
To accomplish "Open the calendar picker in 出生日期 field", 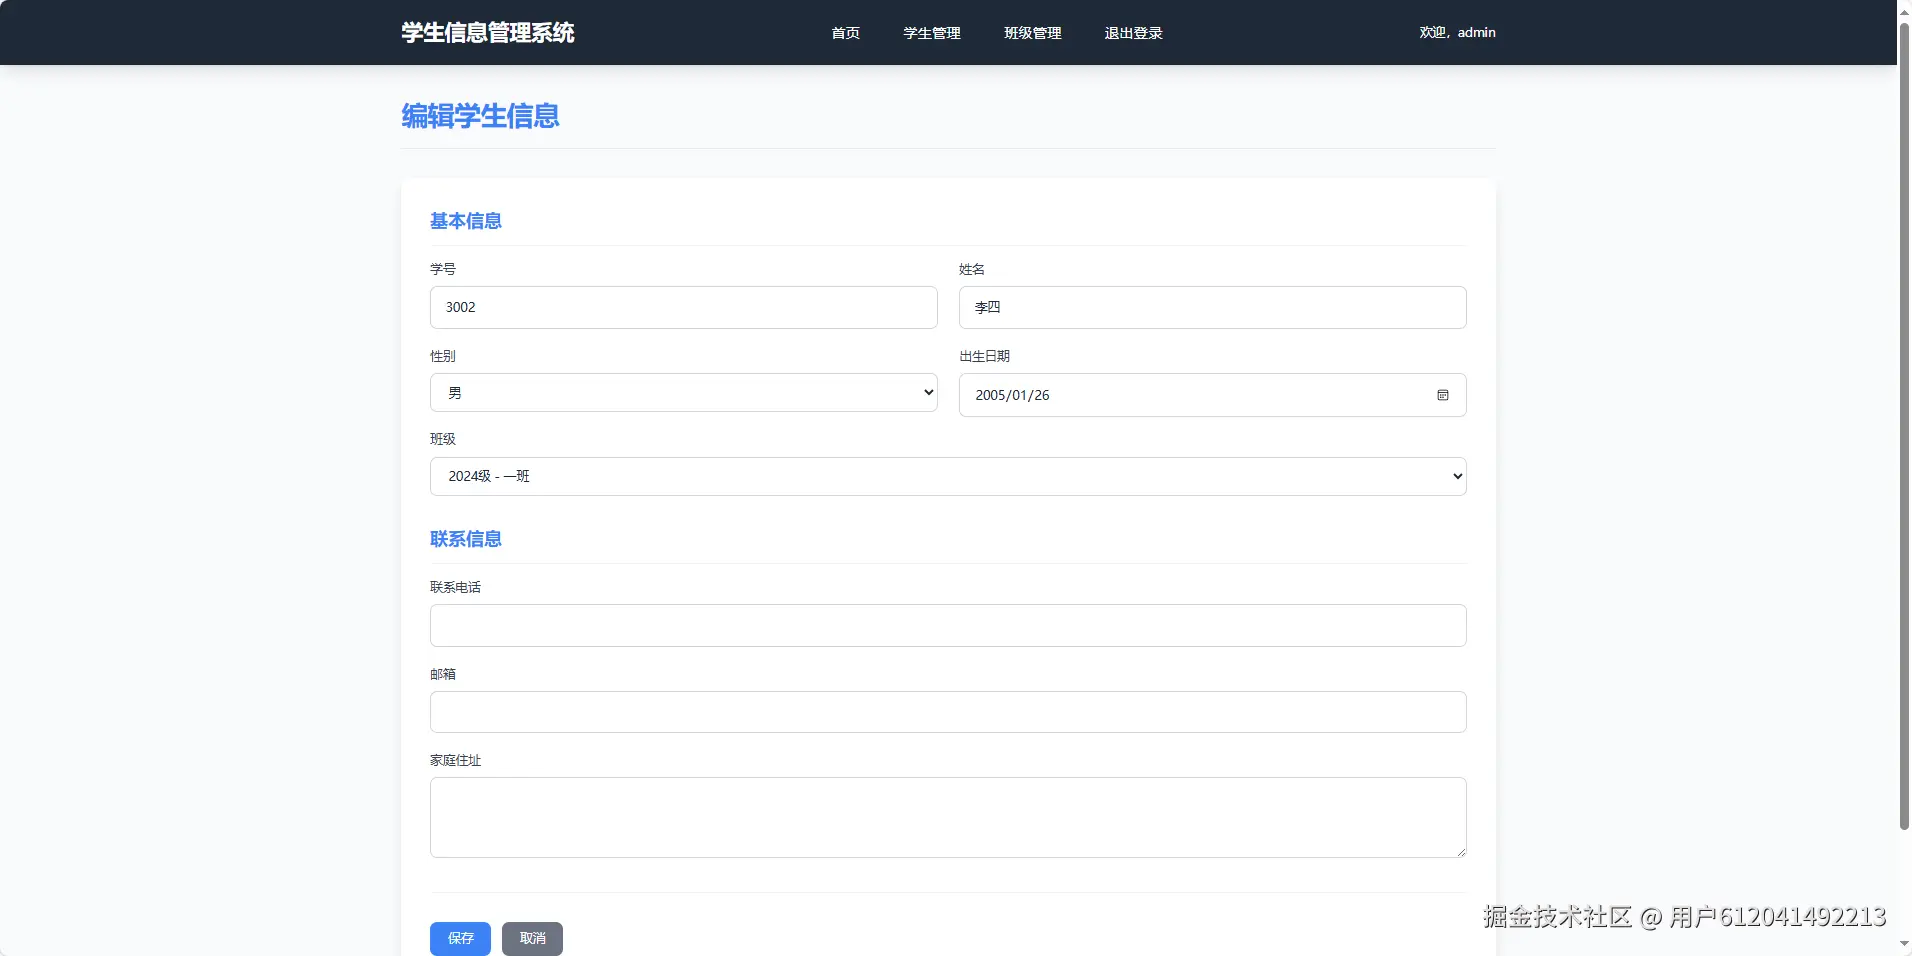I will (1442, 395).
